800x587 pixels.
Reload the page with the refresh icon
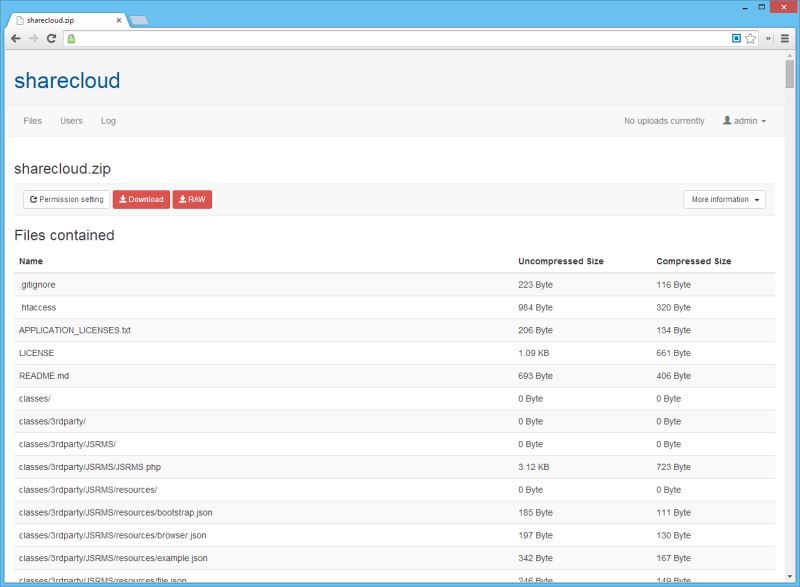pos(51,38)
